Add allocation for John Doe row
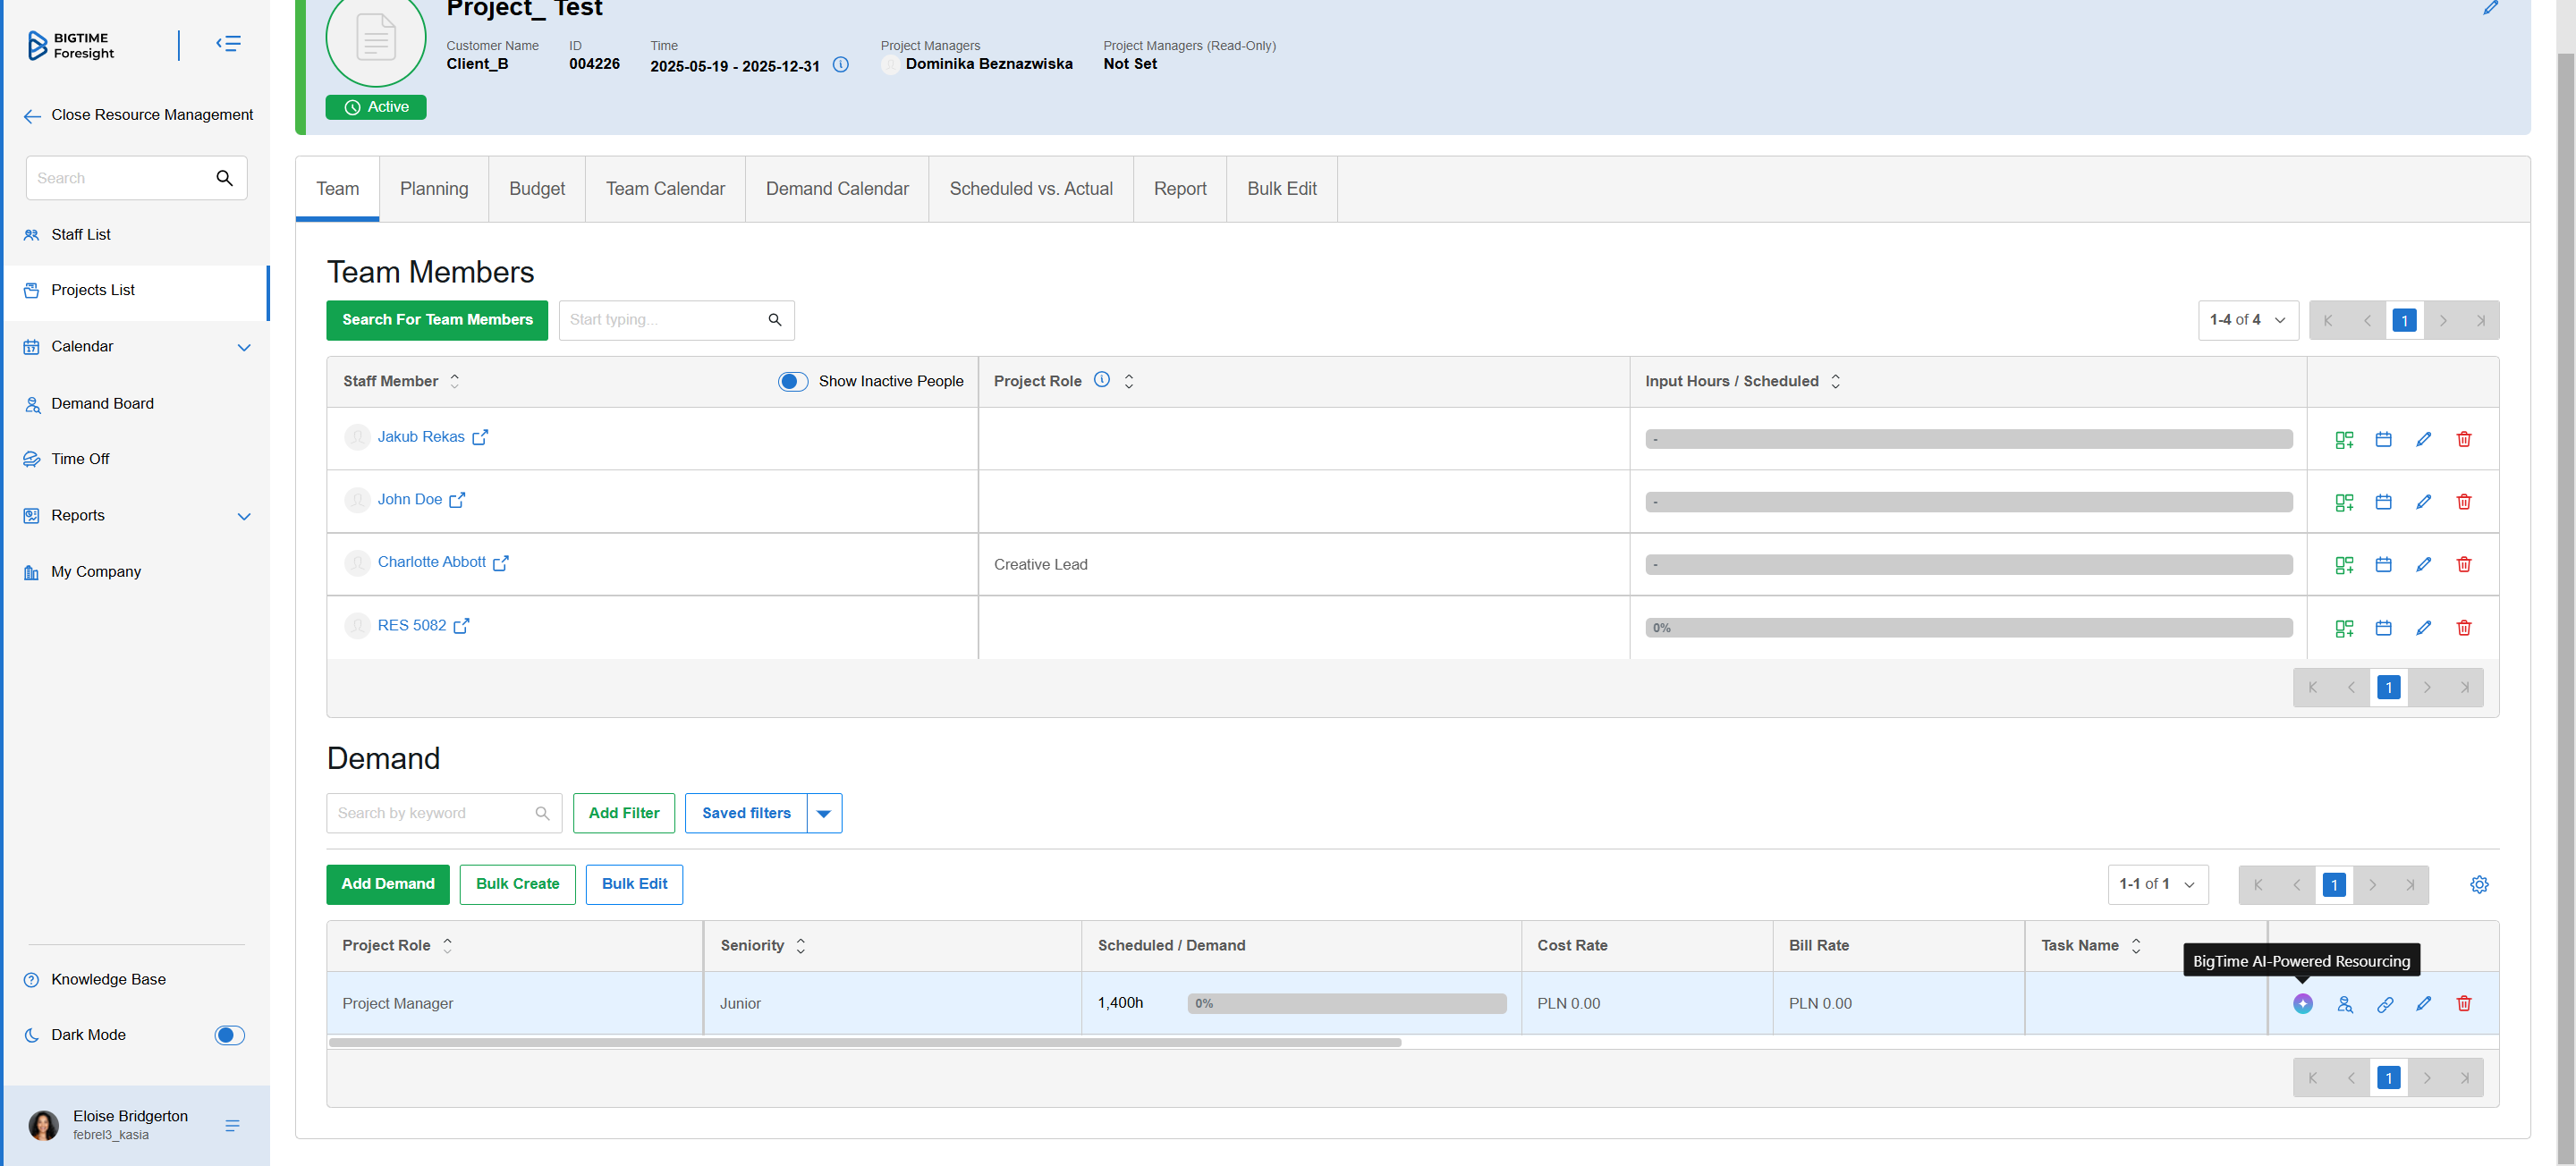 (x=2344, y=502)
